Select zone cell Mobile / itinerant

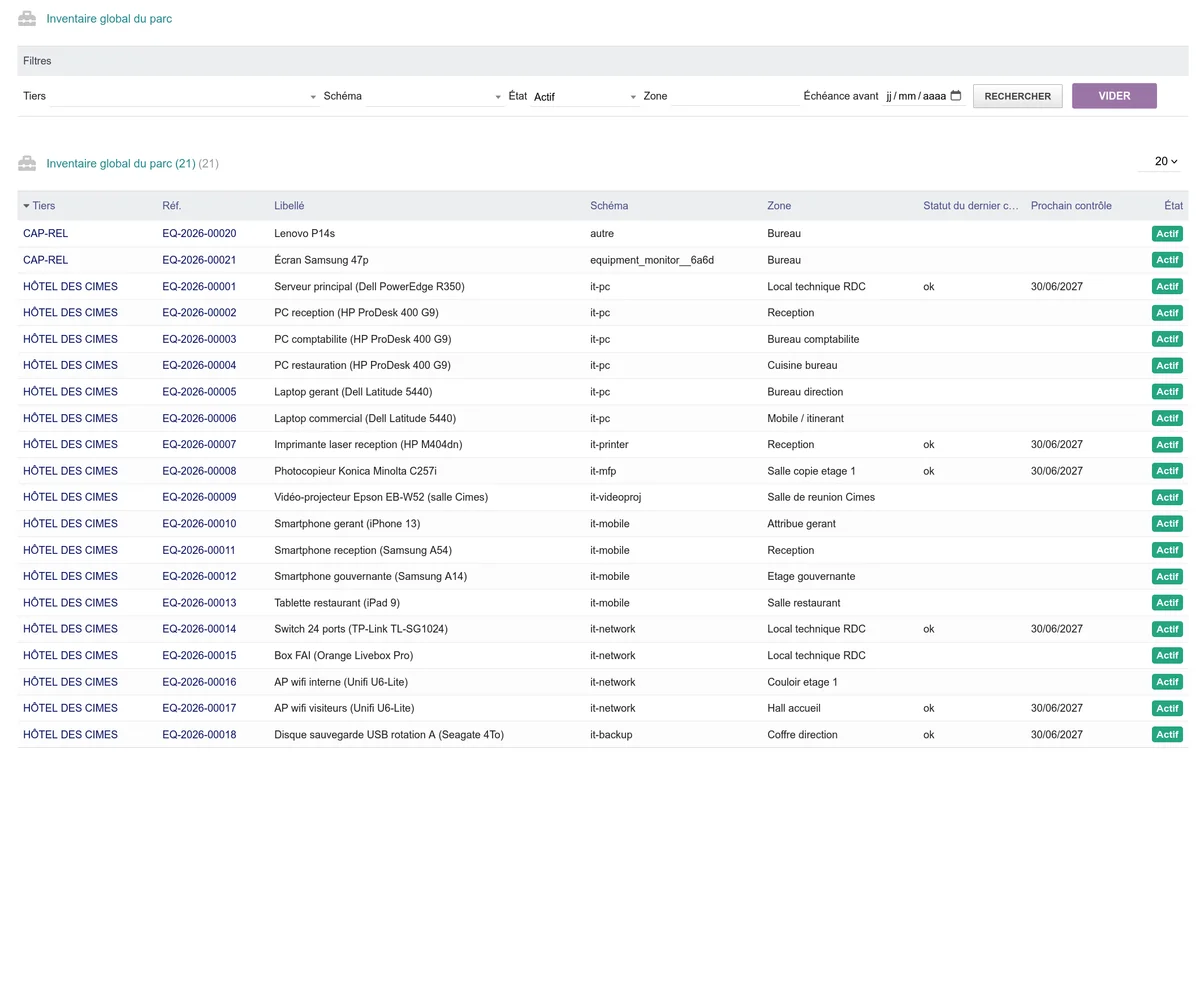(805, 418)
